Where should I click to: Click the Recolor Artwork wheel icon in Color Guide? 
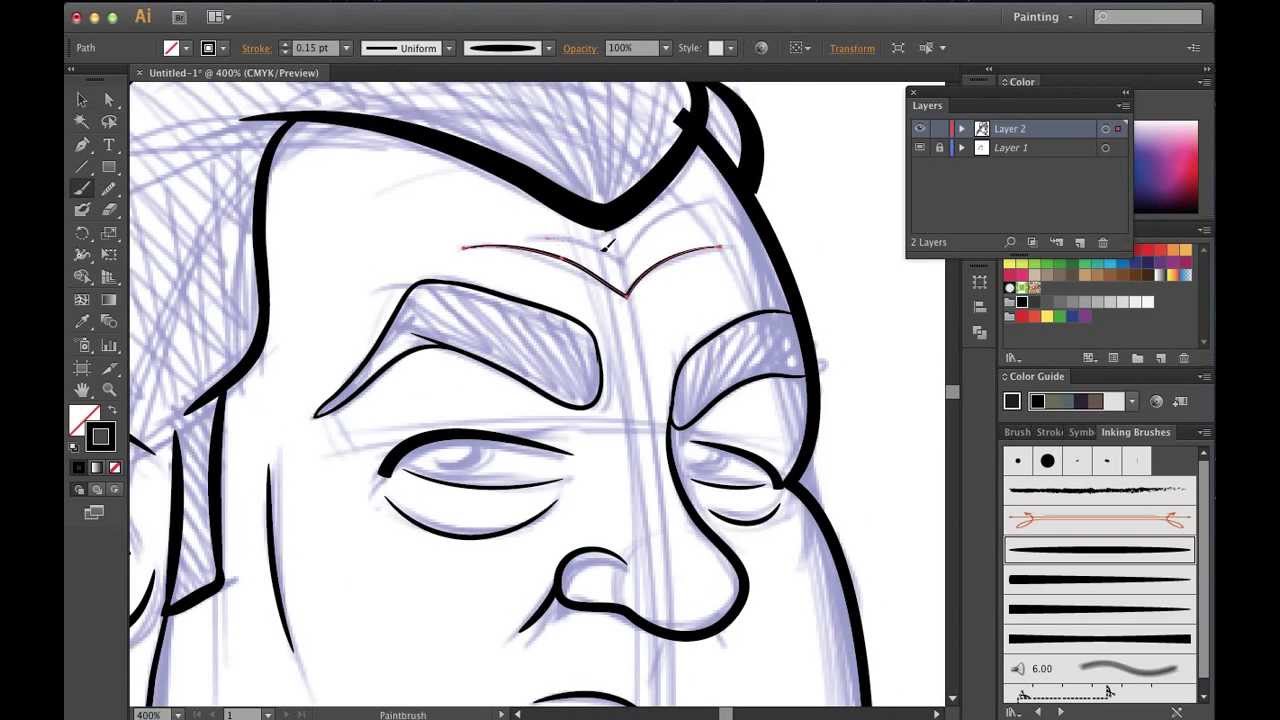(1156, 402)
